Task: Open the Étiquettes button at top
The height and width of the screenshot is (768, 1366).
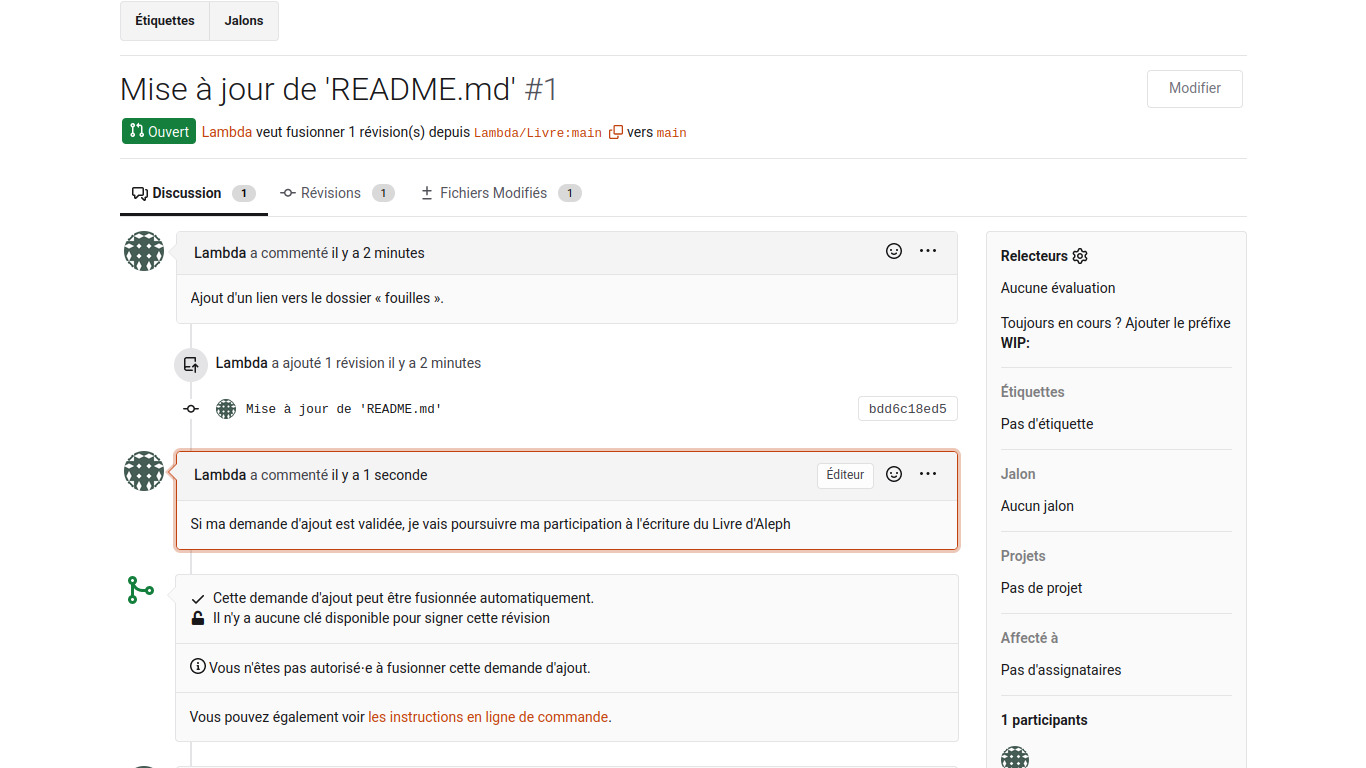Action: (165, 21)
